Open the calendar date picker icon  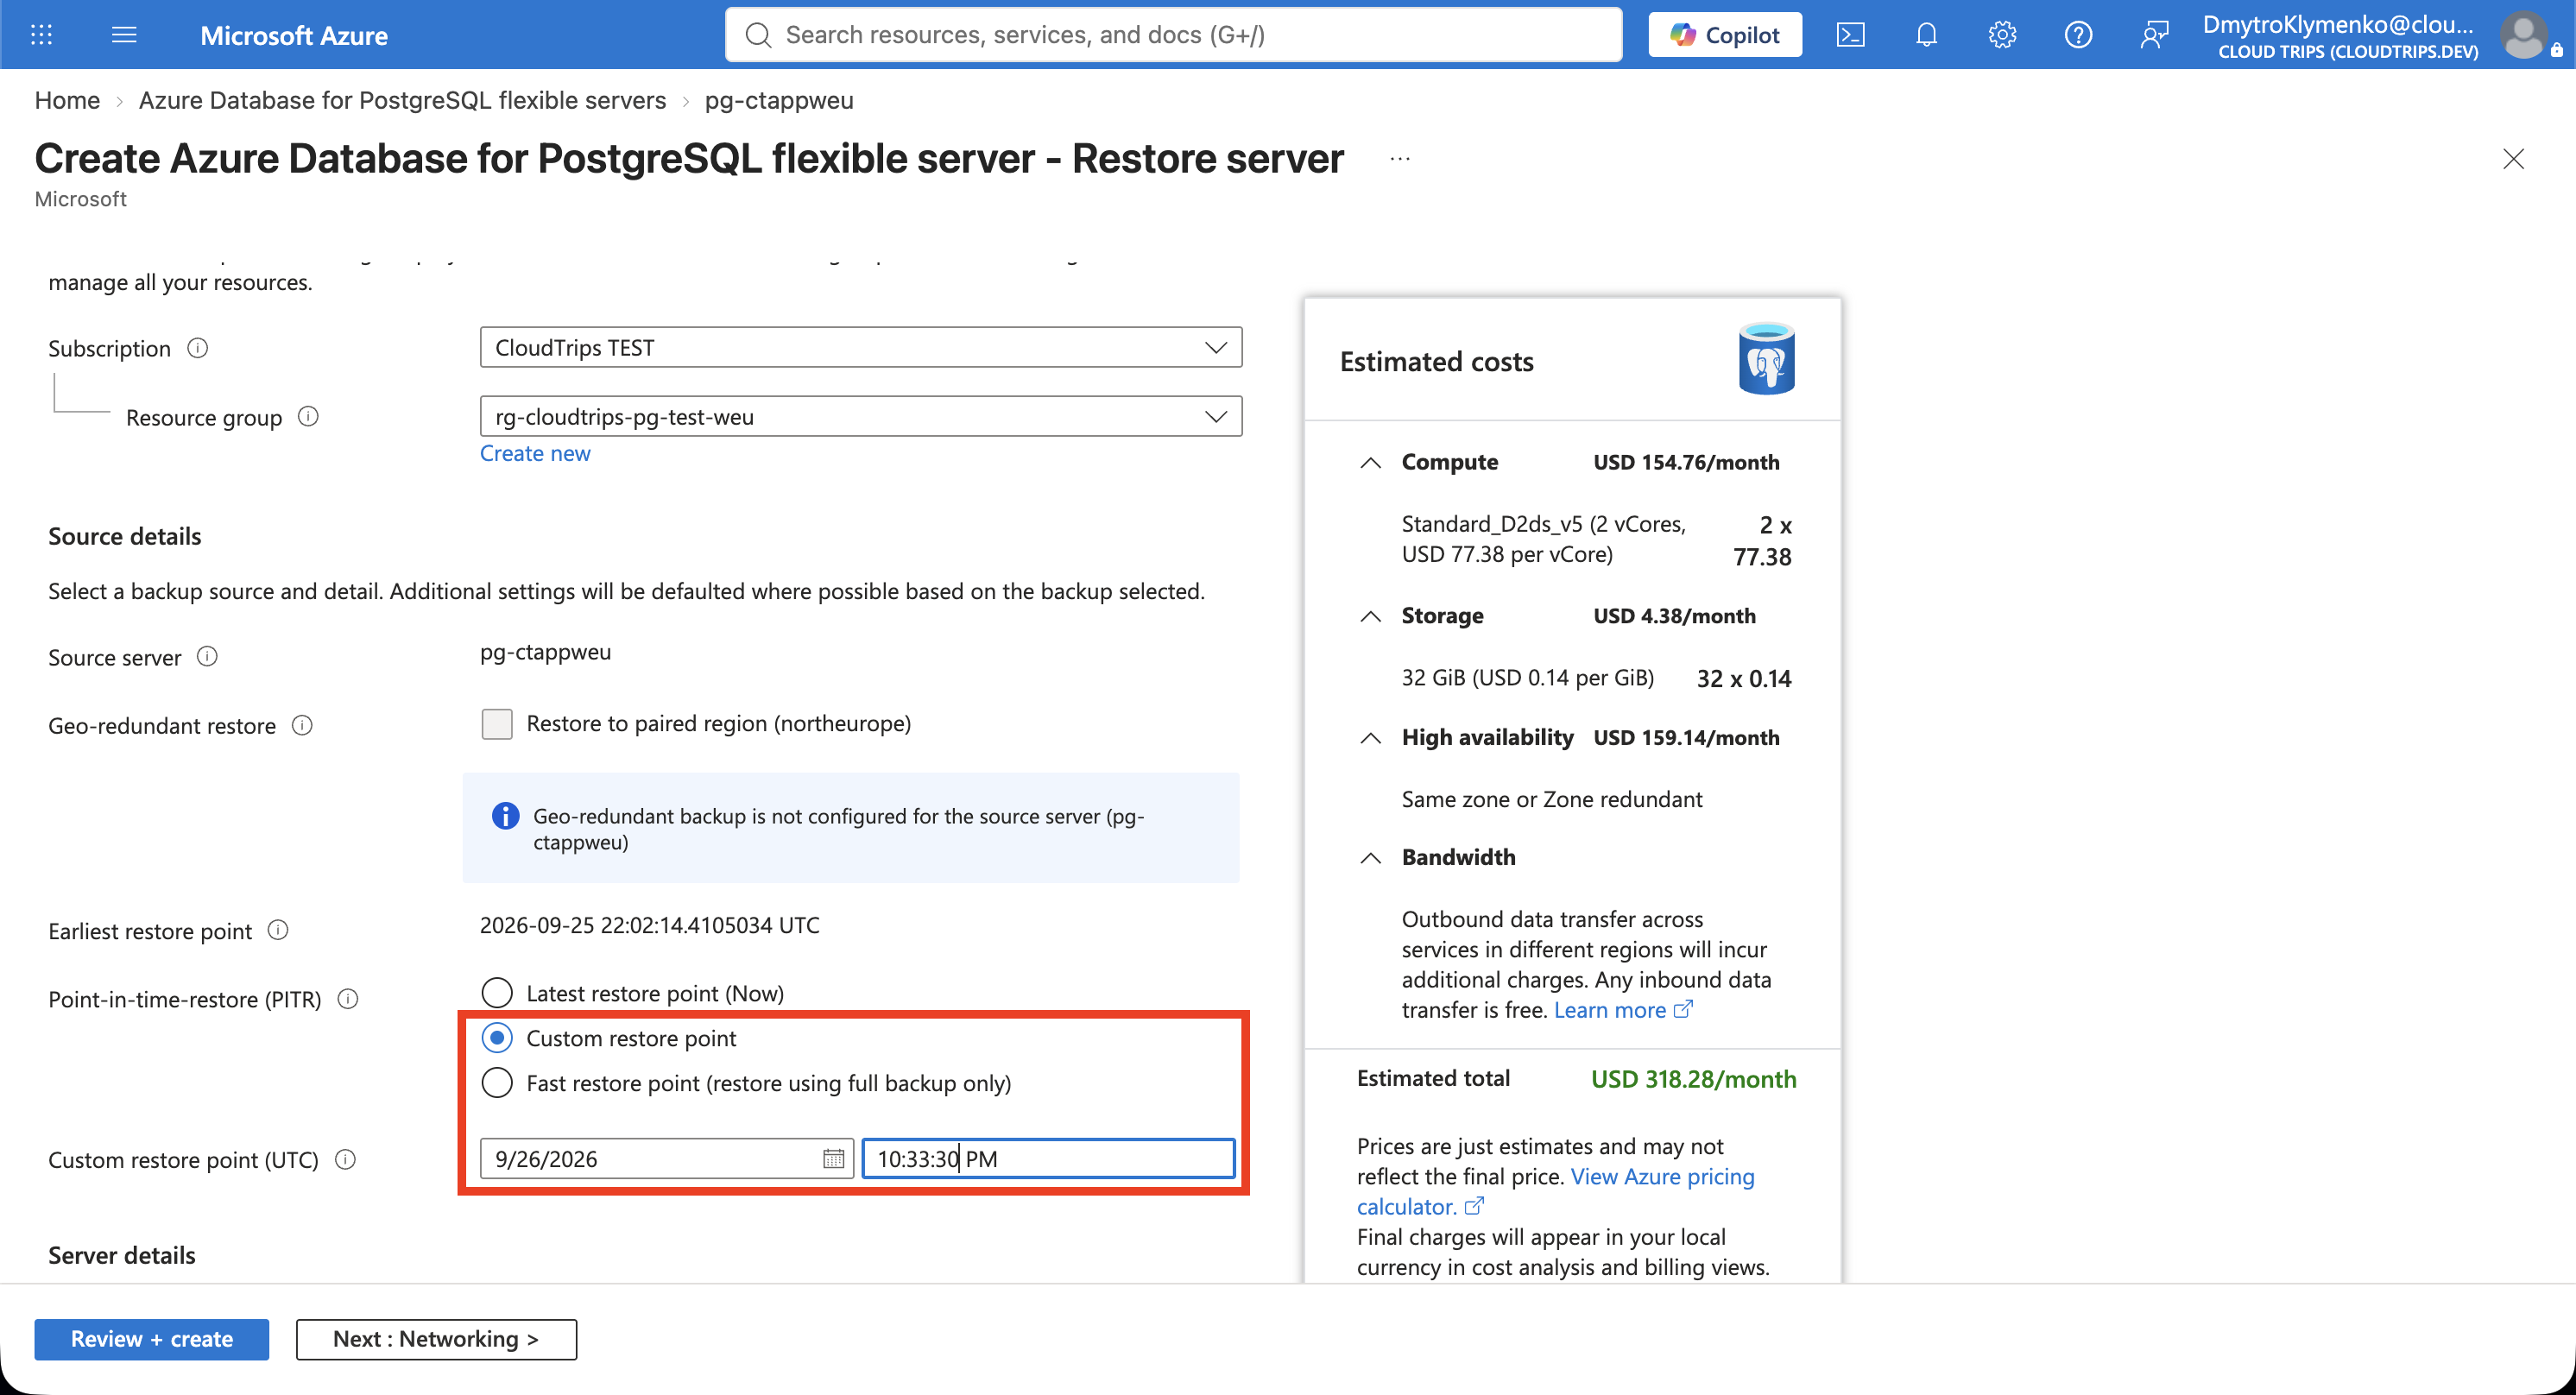833,1158
